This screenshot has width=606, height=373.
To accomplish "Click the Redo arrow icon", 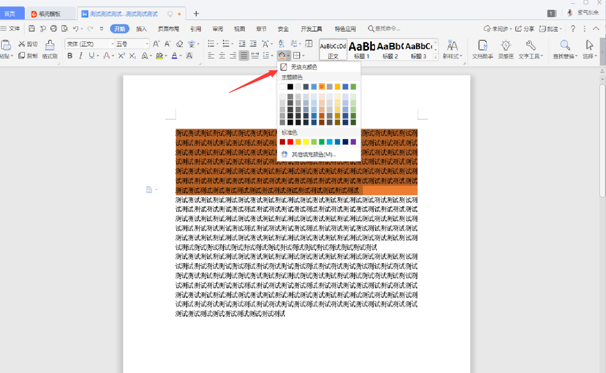I will tap(90, 29).
